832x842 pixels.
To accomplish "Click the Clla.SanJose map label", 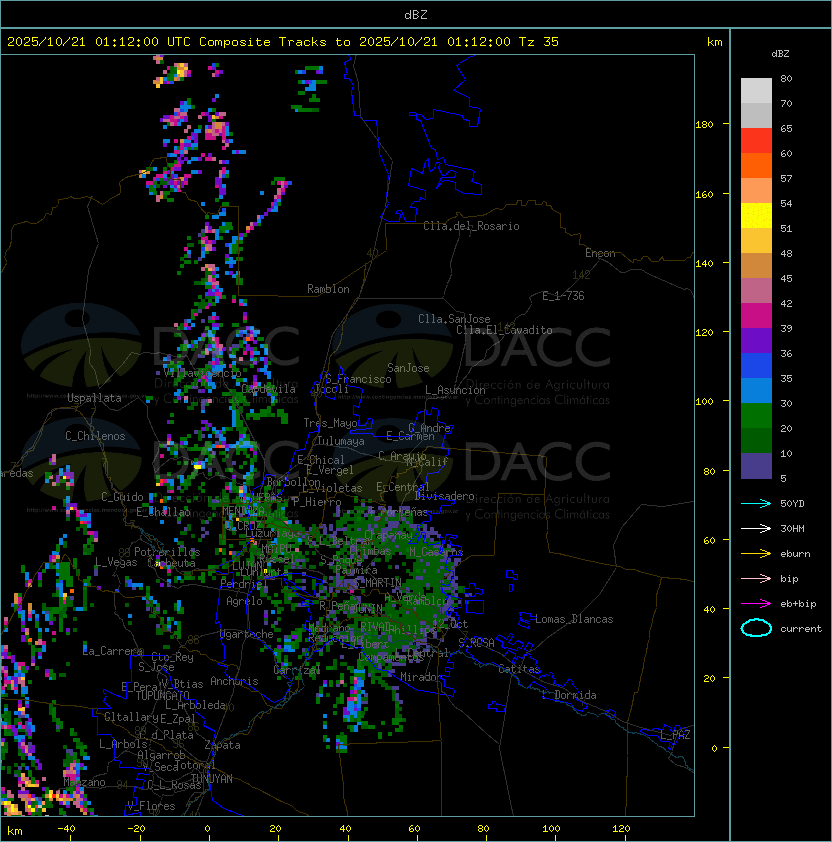I will point(454,319).
